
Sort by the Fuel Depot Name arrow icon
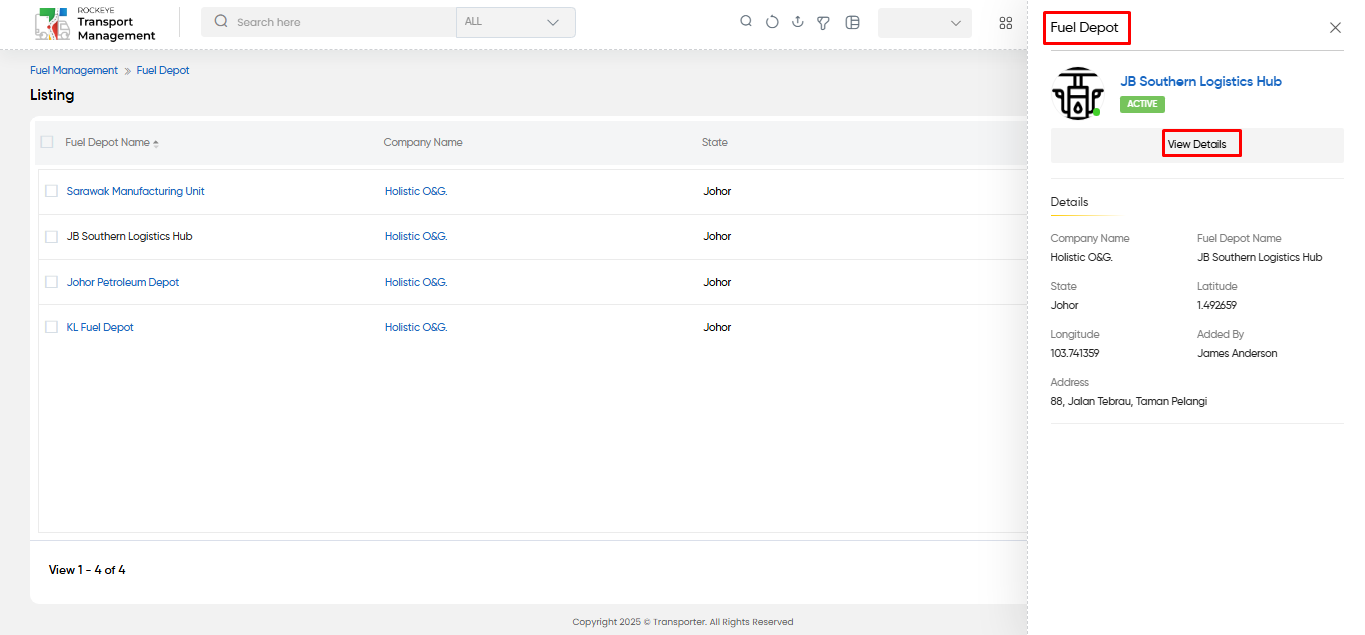156,143
